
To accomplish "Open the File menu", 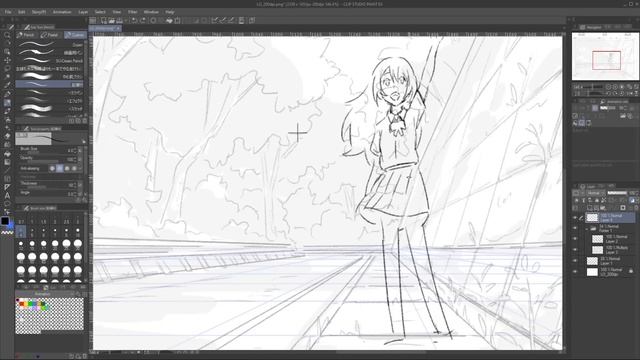I will pos(8,12).
